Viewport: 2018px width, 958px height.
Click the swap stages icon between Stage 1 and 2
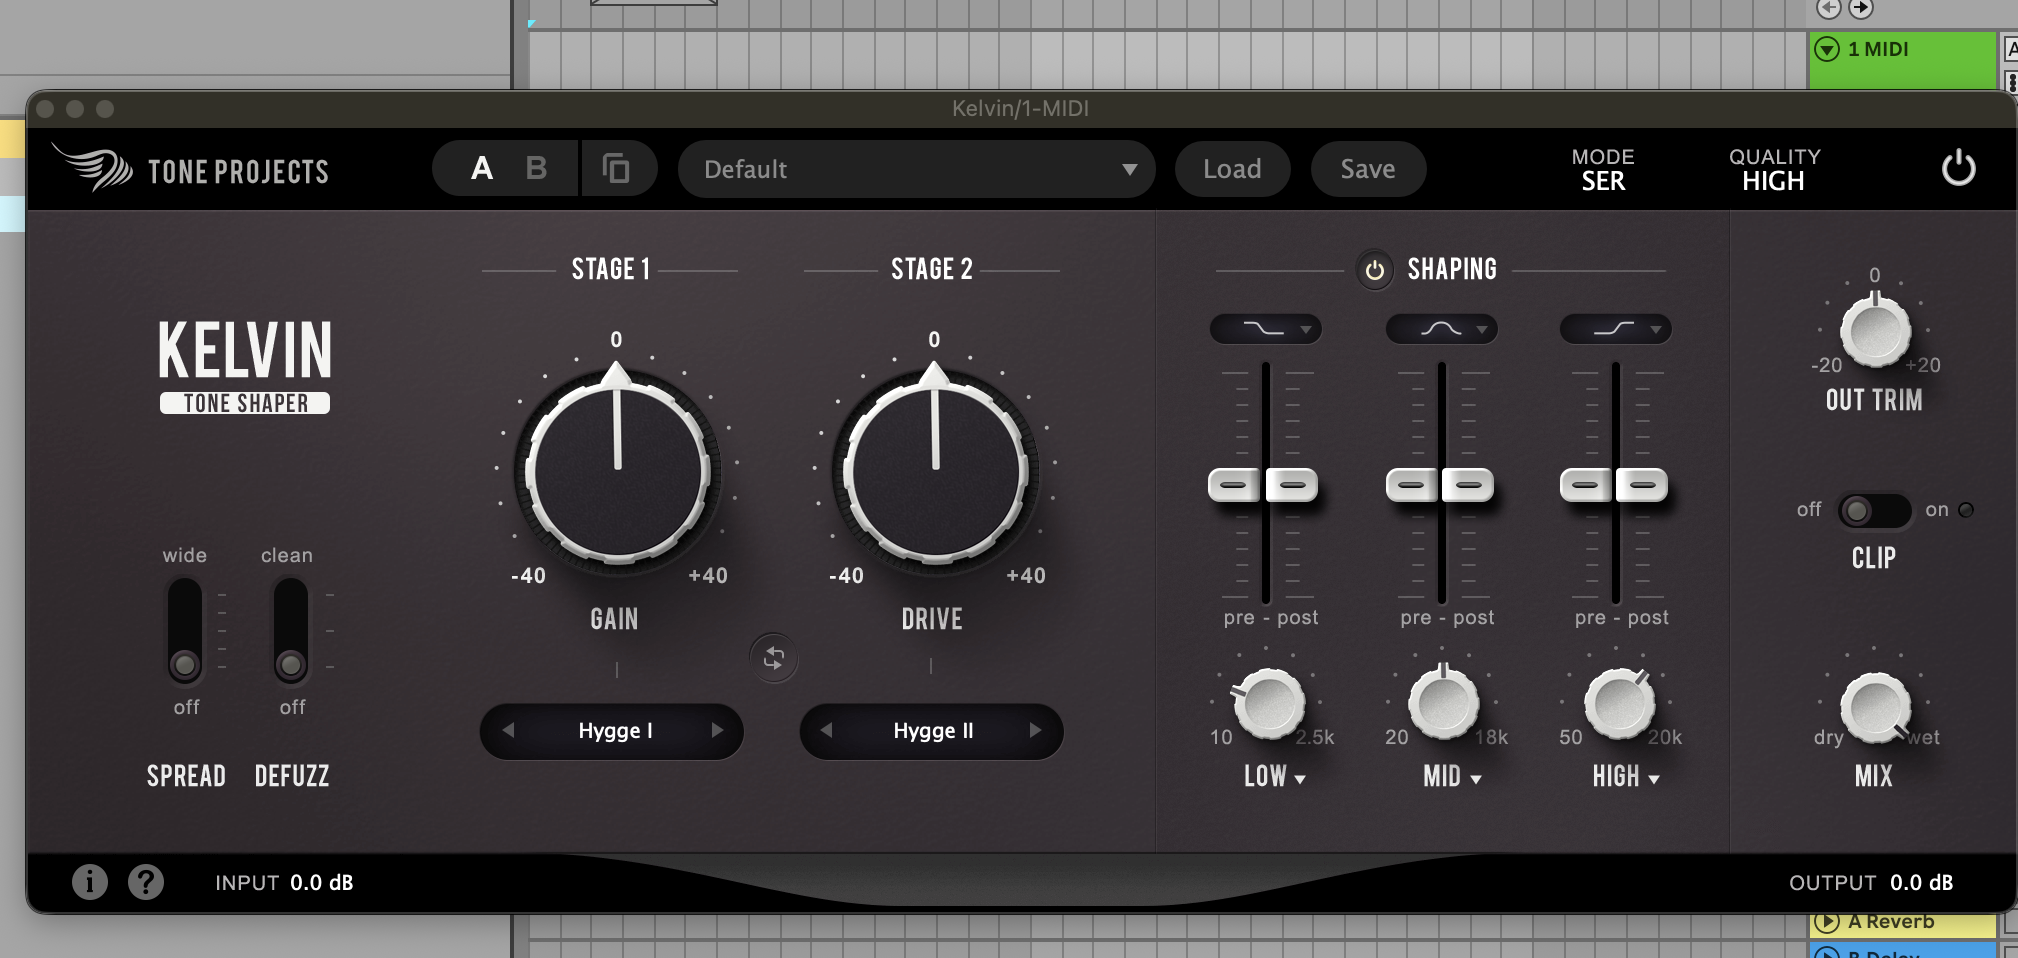click(x=772, y=659)
